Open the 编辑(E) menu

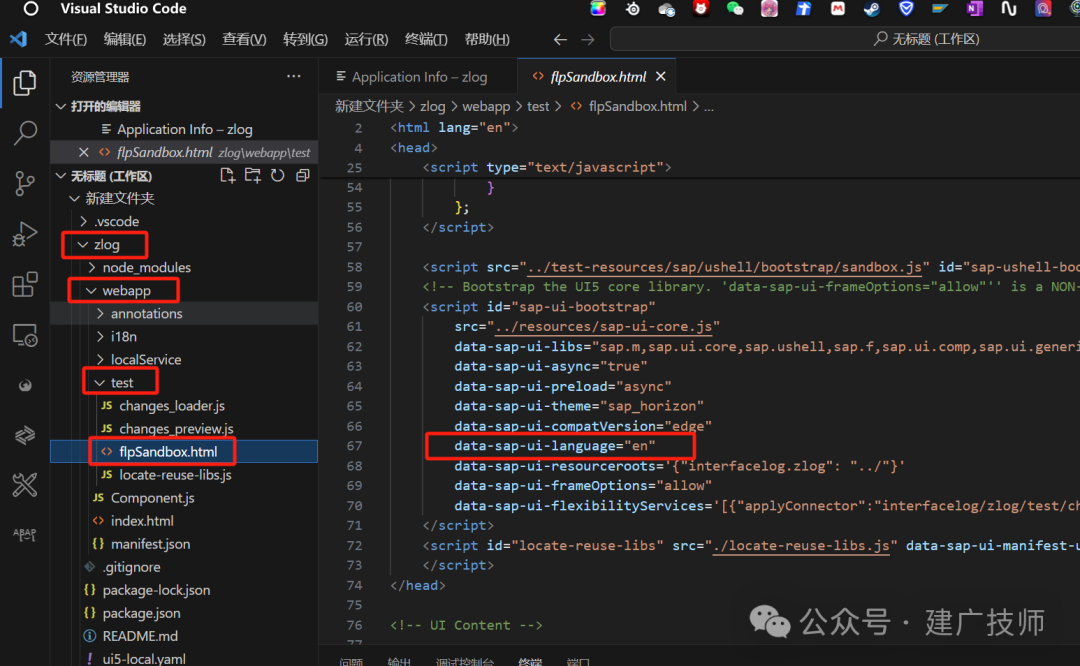point(125,39)
